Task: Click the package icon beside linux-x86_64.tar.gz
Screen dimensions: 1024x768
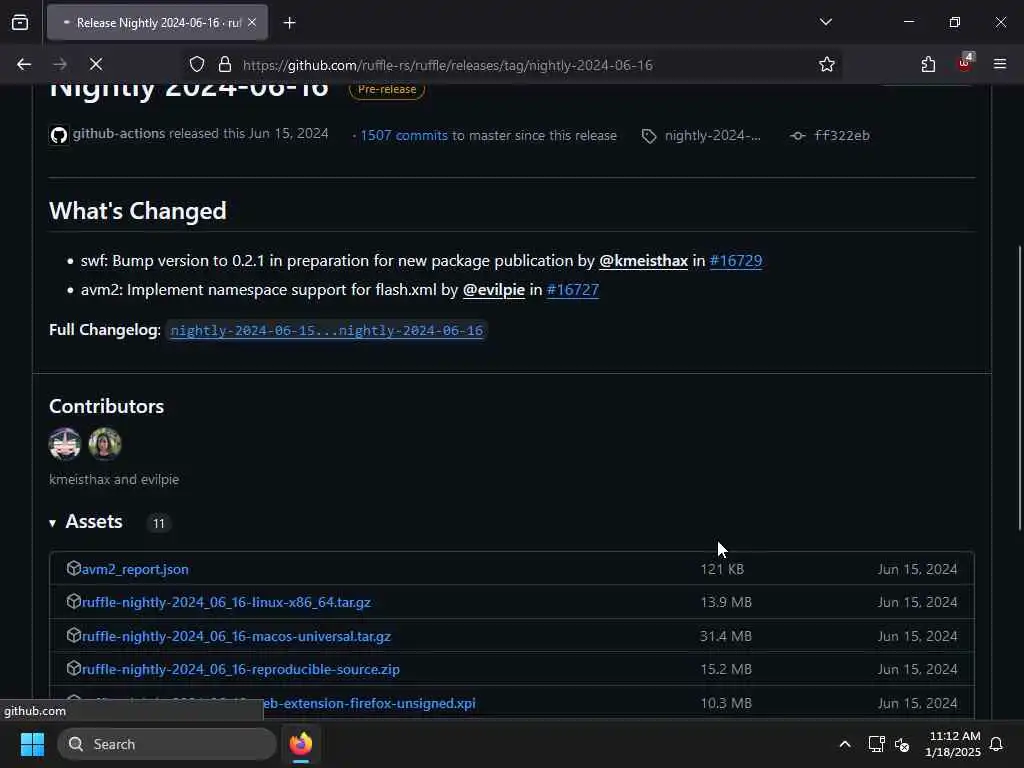Action: pos(73,601)
